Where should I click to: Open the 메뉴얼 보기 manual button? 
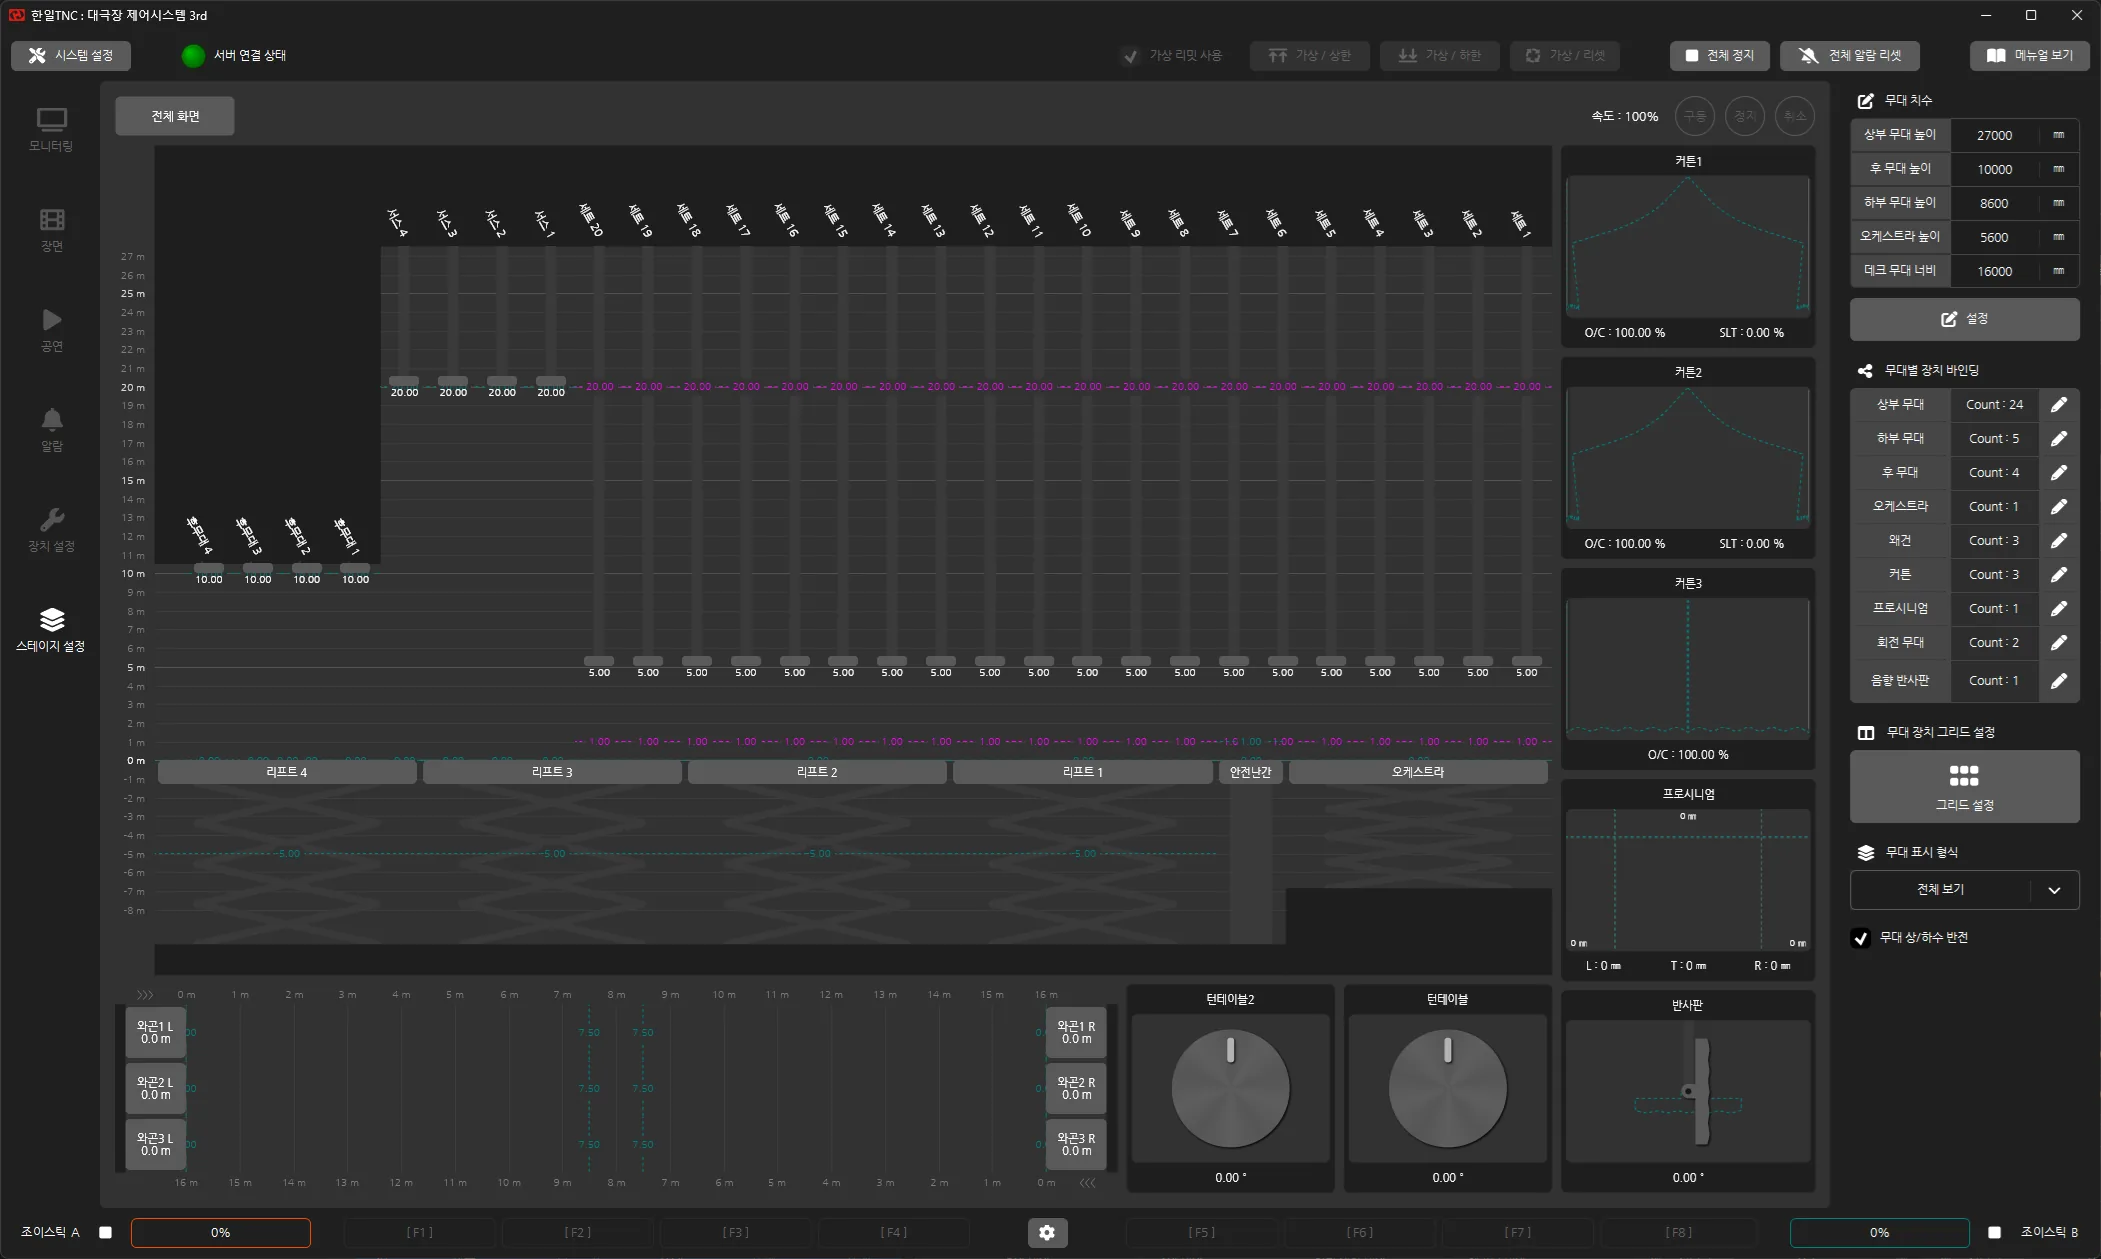2028,56
